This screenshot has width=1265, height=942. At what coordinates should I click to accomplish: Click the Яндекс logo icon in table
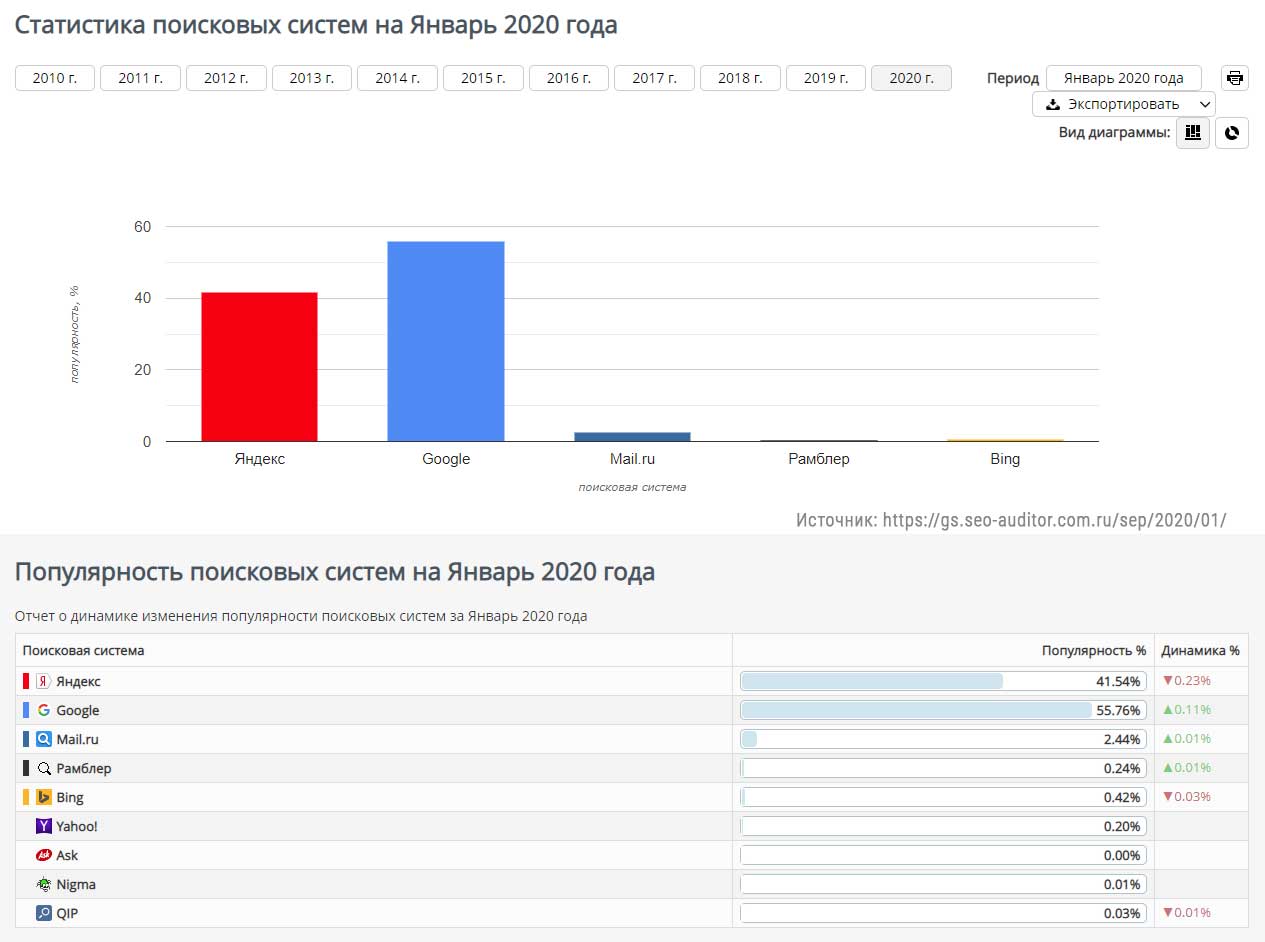[x=43, y=681]
